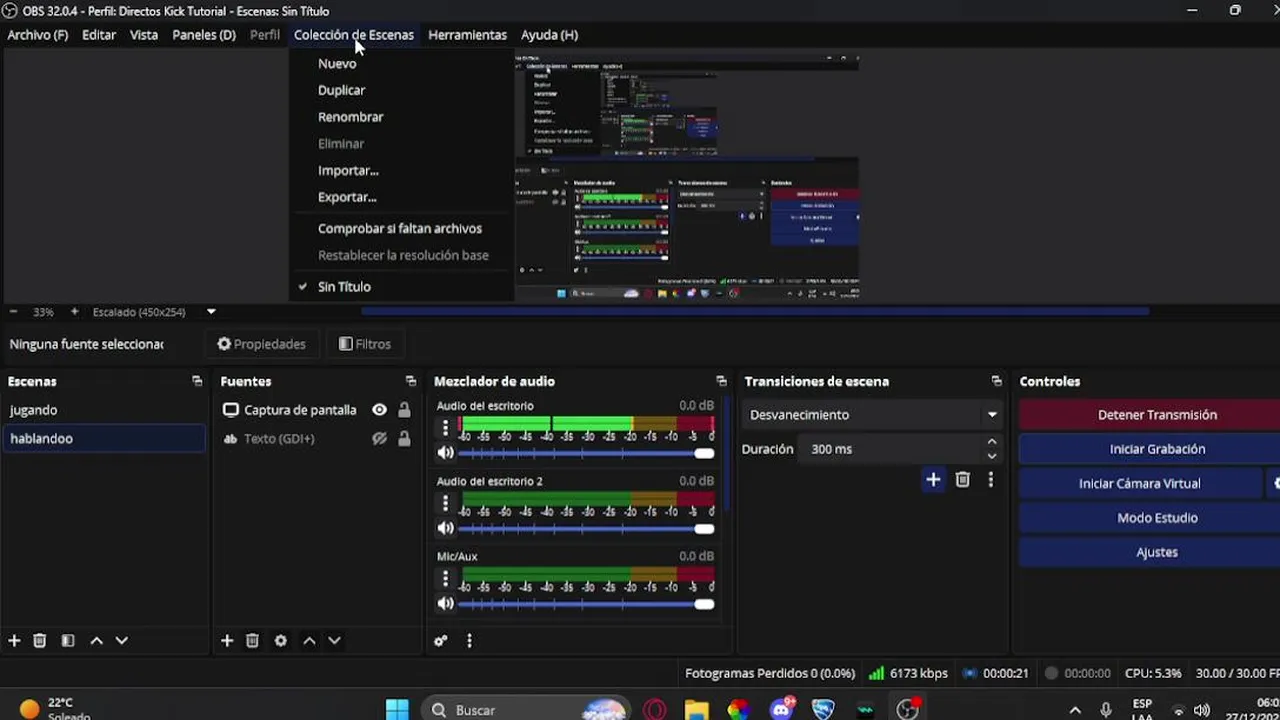
Task: Move scene up arrow in Escenas panel
Action: tap(96, 641)
